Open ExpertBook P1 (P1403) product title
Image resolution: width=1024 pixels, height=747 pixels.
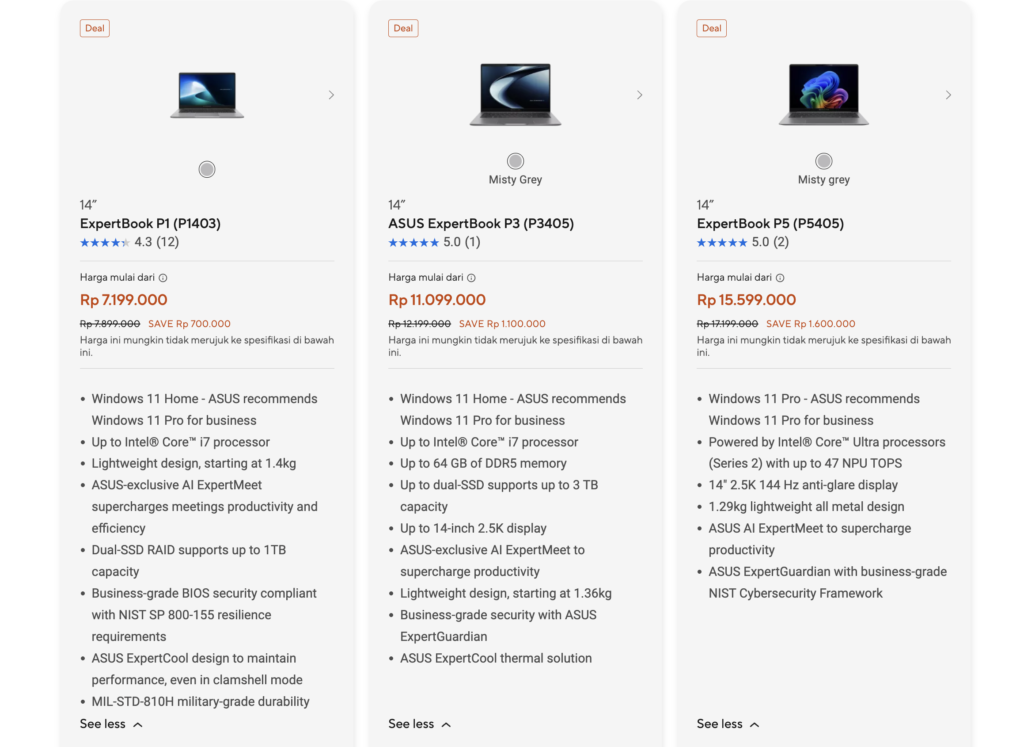150,224
